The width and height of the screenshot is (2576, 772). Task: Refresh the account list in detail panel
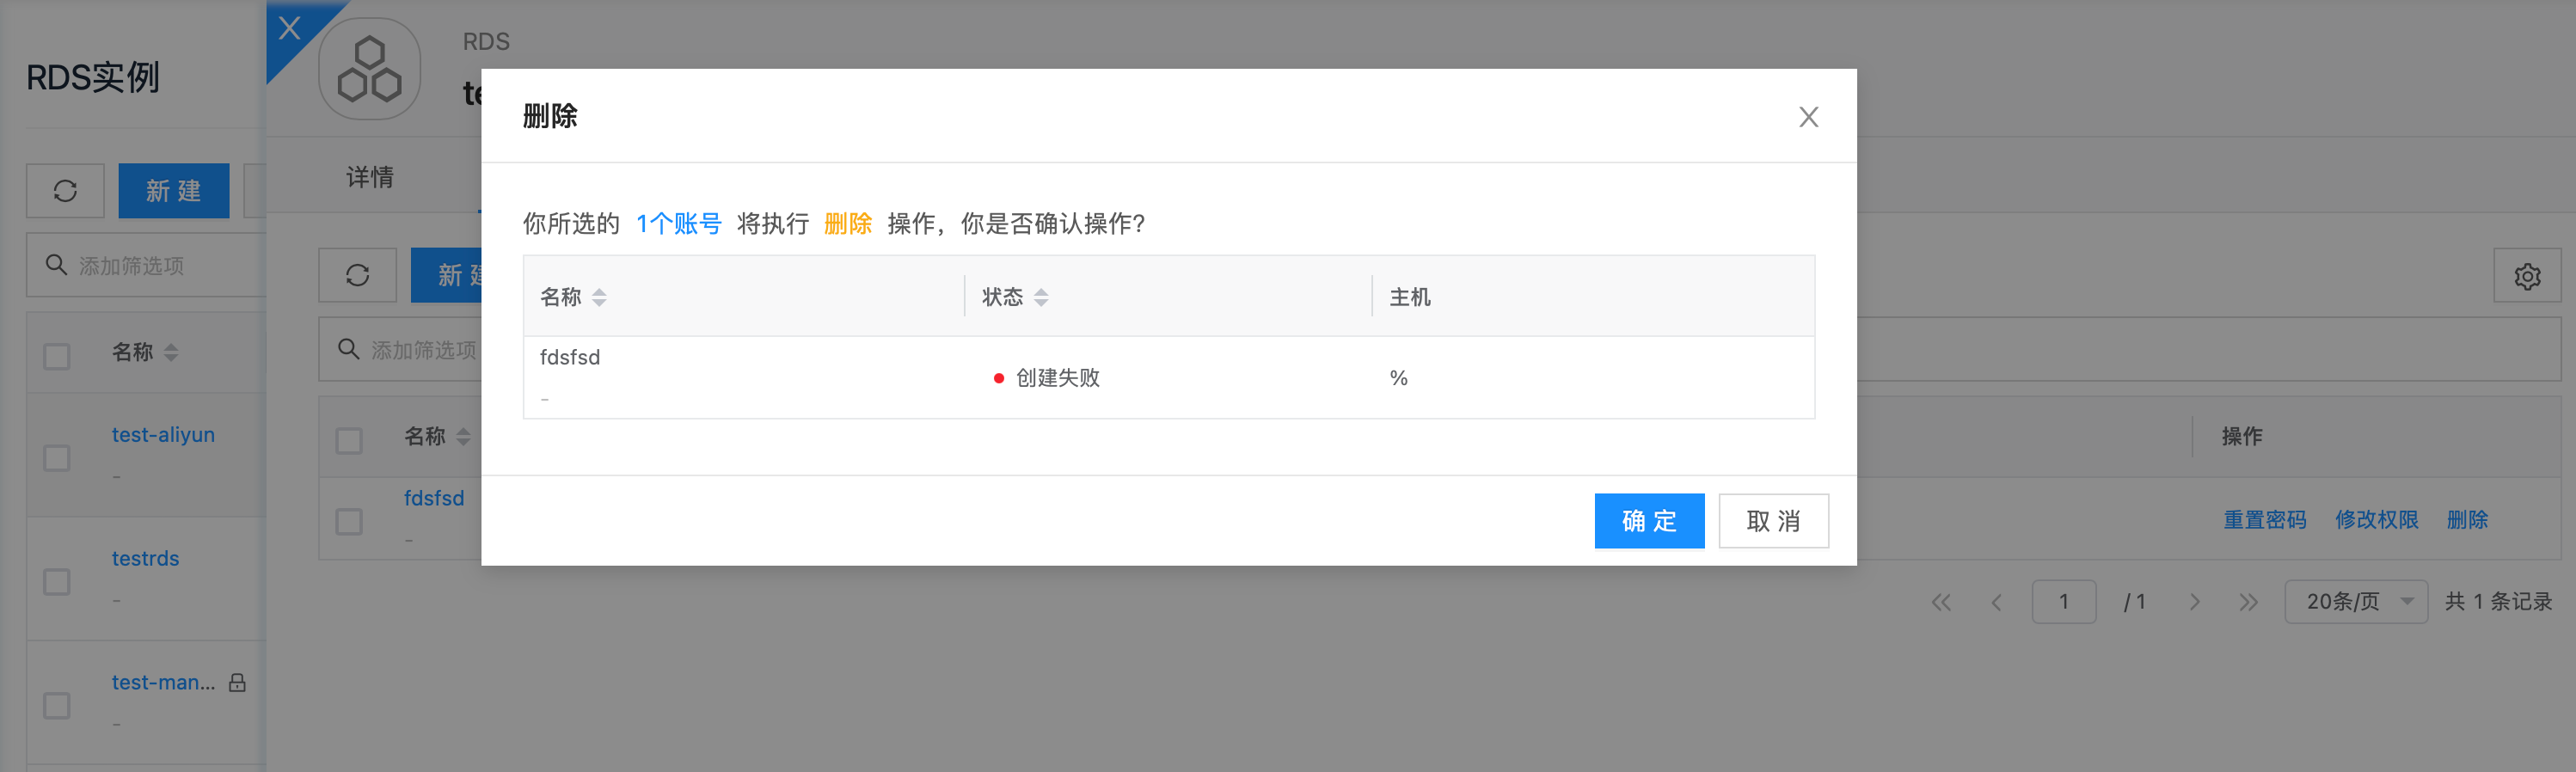(x=357, y=275)
